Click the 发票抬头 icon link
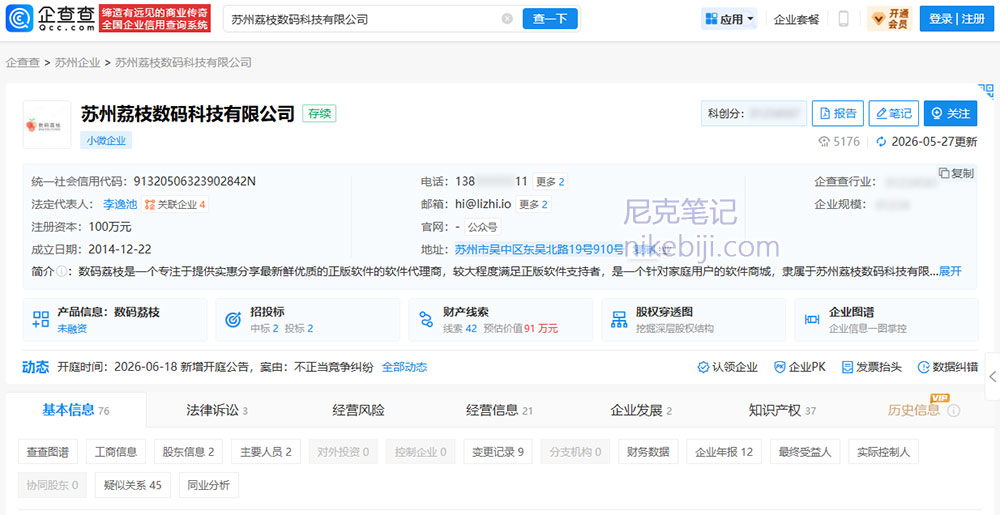1000x515 pixels. 872,367
